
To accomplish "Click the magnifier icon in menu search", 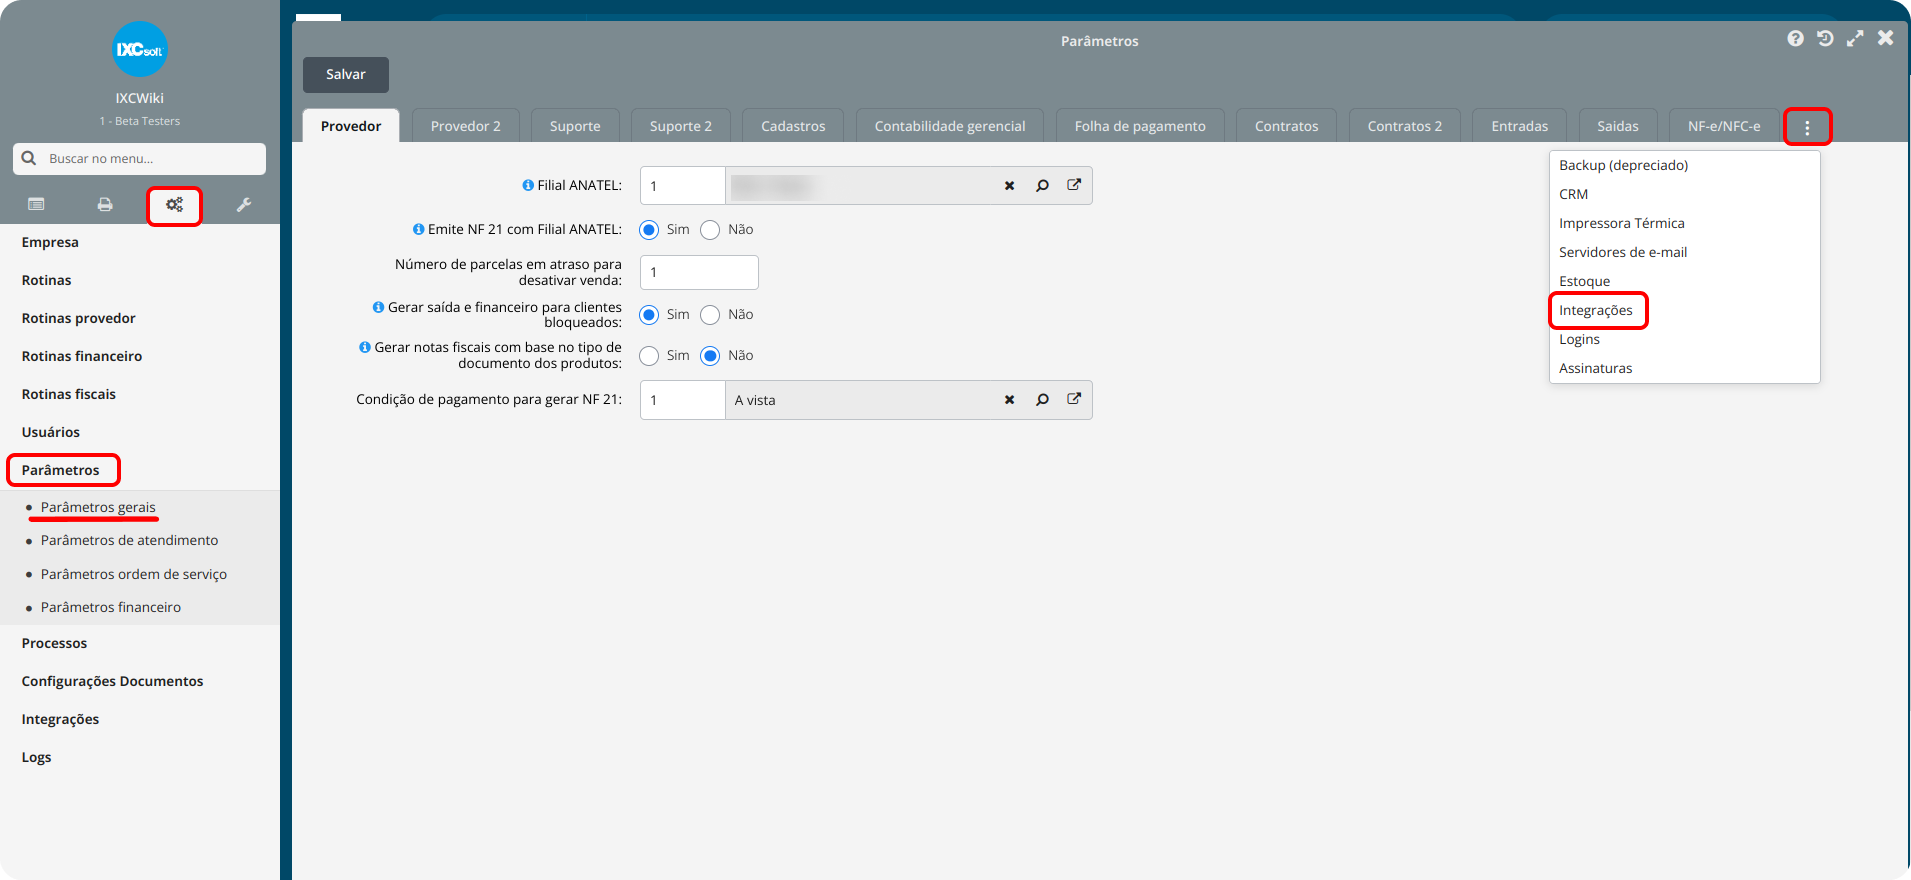I will pyautogui.click(x=29, y=158).
